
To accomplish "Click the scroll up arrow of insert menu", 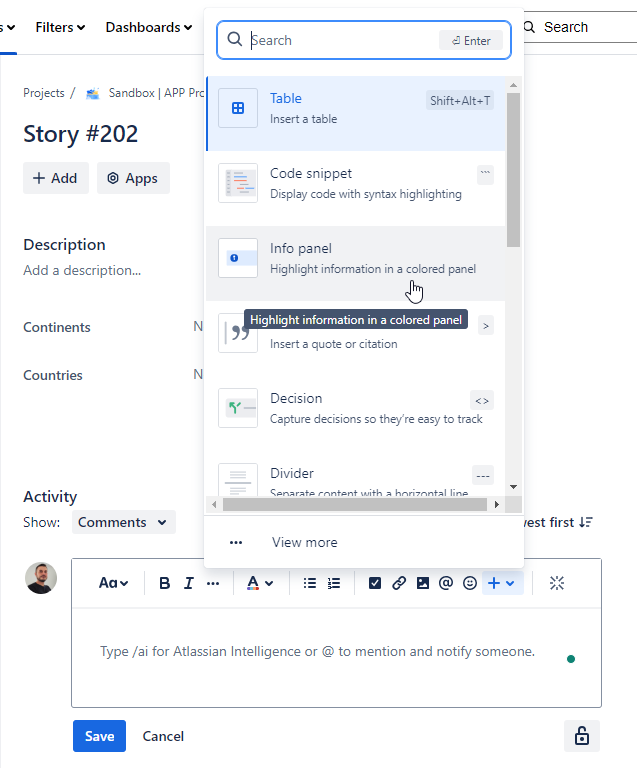I will tap(513, 85).
